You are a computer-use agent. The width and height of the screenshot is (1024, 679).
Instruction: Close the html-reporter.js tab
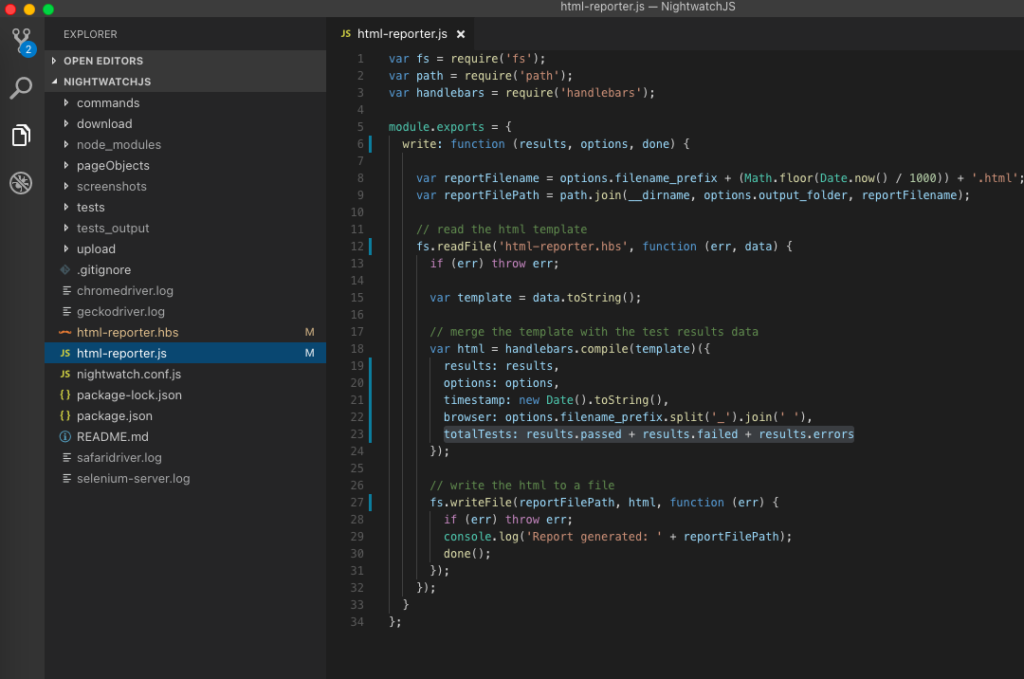460,33
